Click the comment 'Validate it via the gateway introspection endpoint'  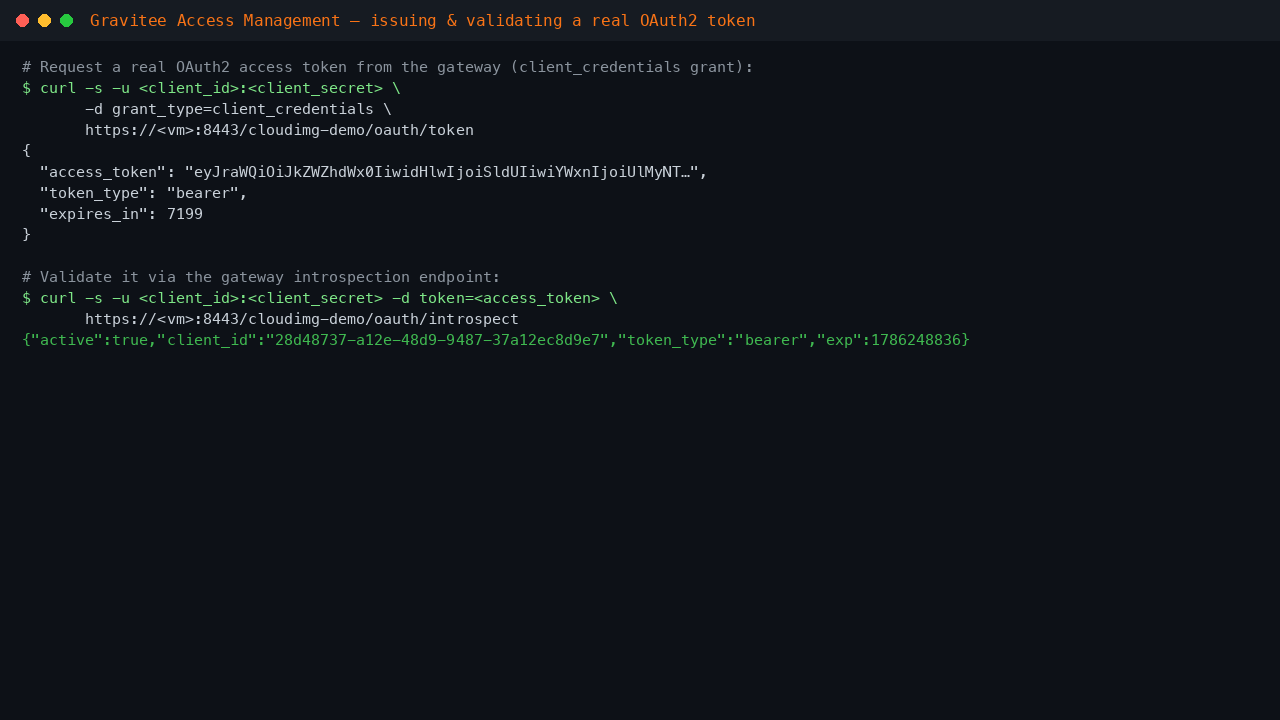tap(261, 277)
